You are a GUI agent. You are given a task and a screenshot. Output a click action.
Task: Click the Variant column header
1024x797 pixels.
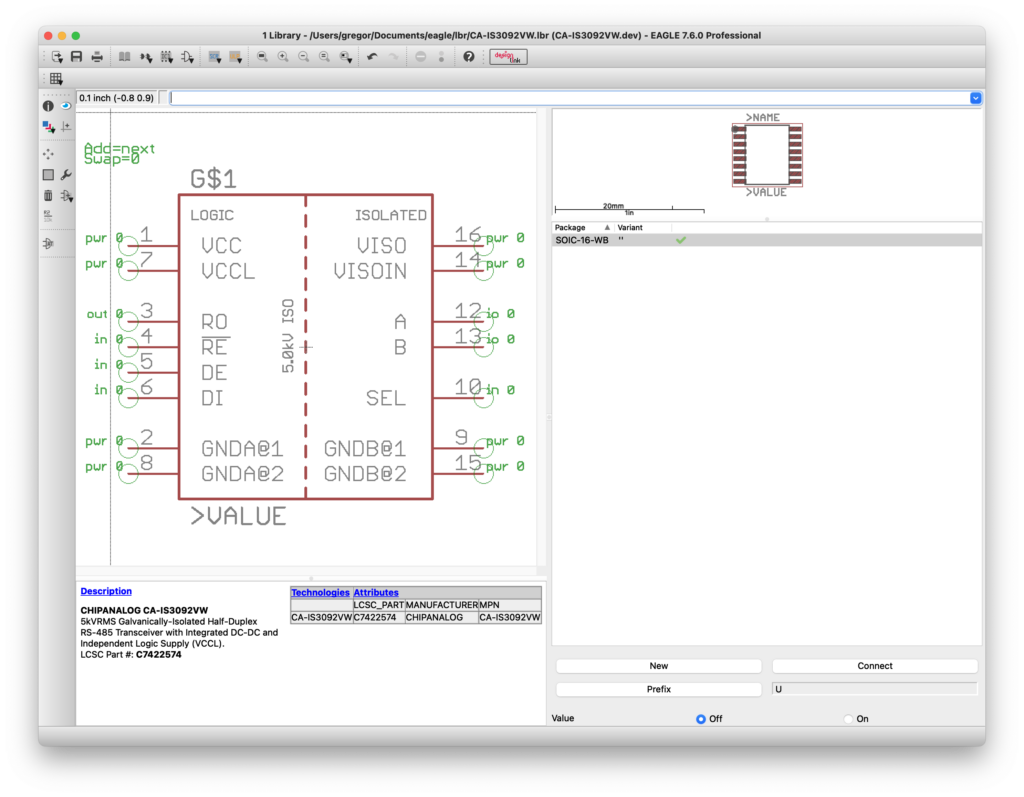(630, 227)
